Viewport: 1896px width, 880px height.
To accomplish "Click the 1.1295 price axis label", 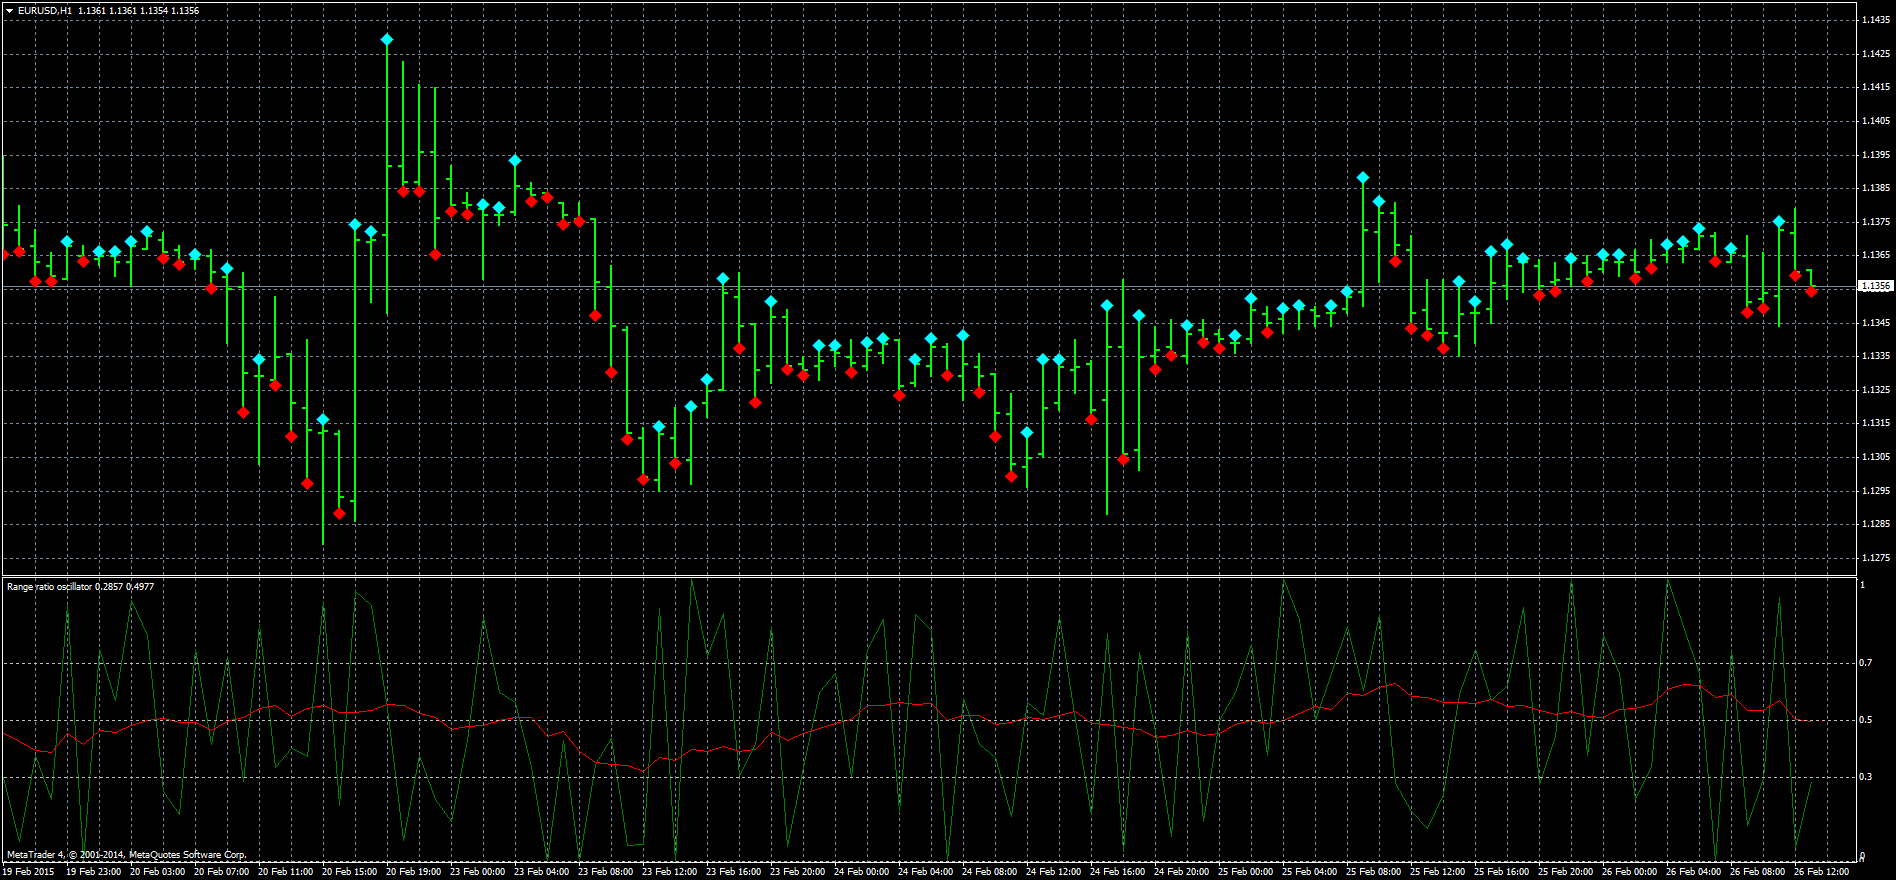I will coord(1875,491).
